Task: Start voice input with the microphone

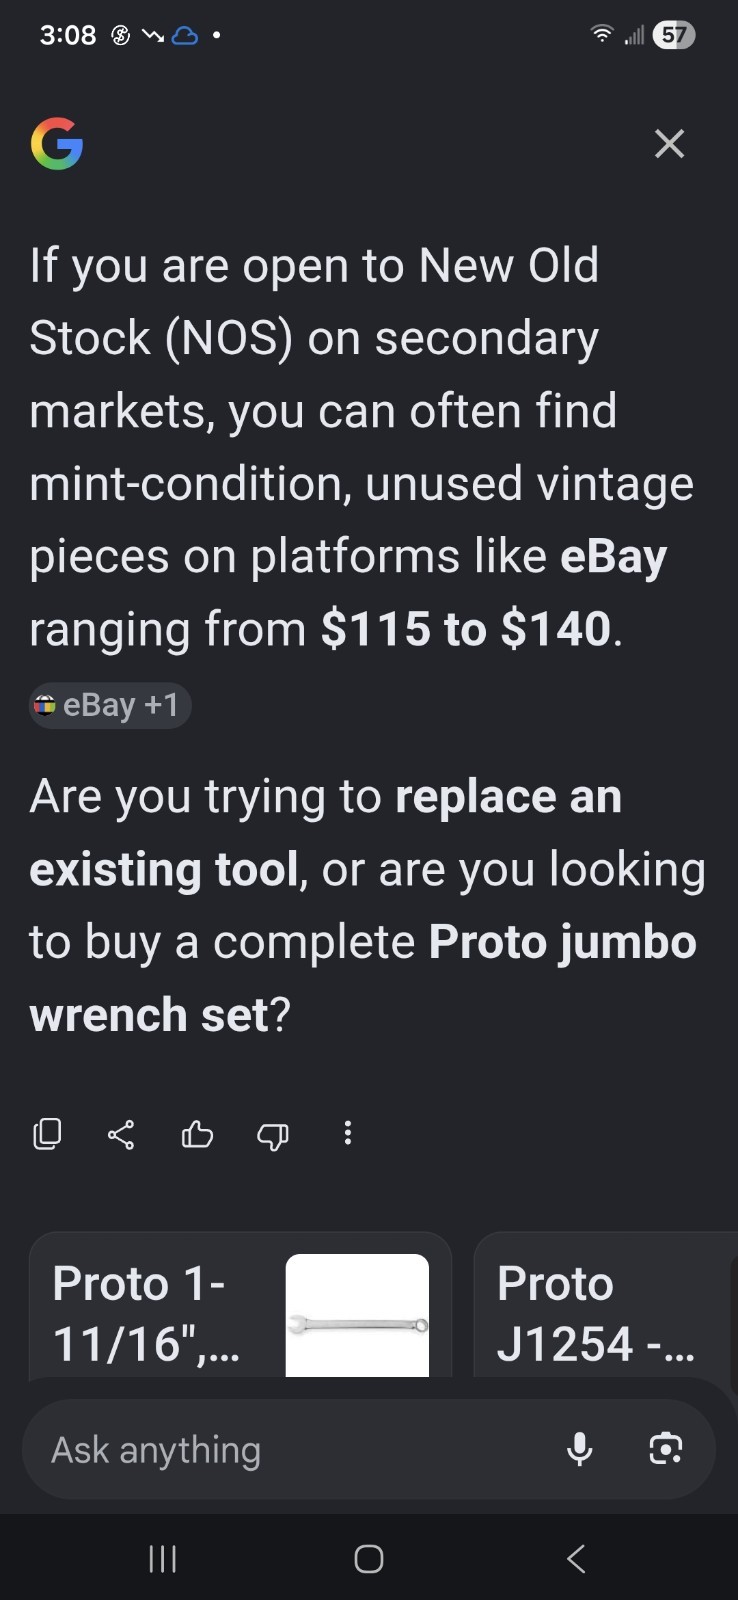Action: pyautogui.click(x=580, y=1448)
